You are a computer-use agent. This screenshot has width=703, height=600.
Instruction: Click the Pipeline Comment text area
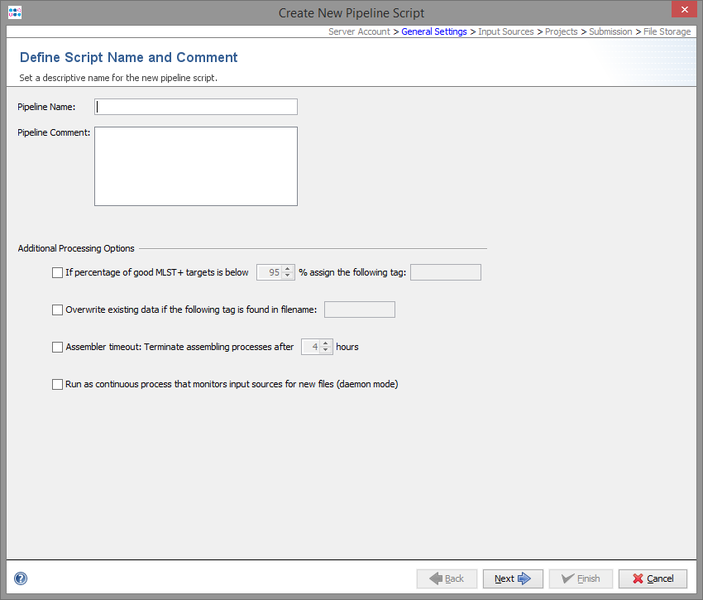pos(196,166)
